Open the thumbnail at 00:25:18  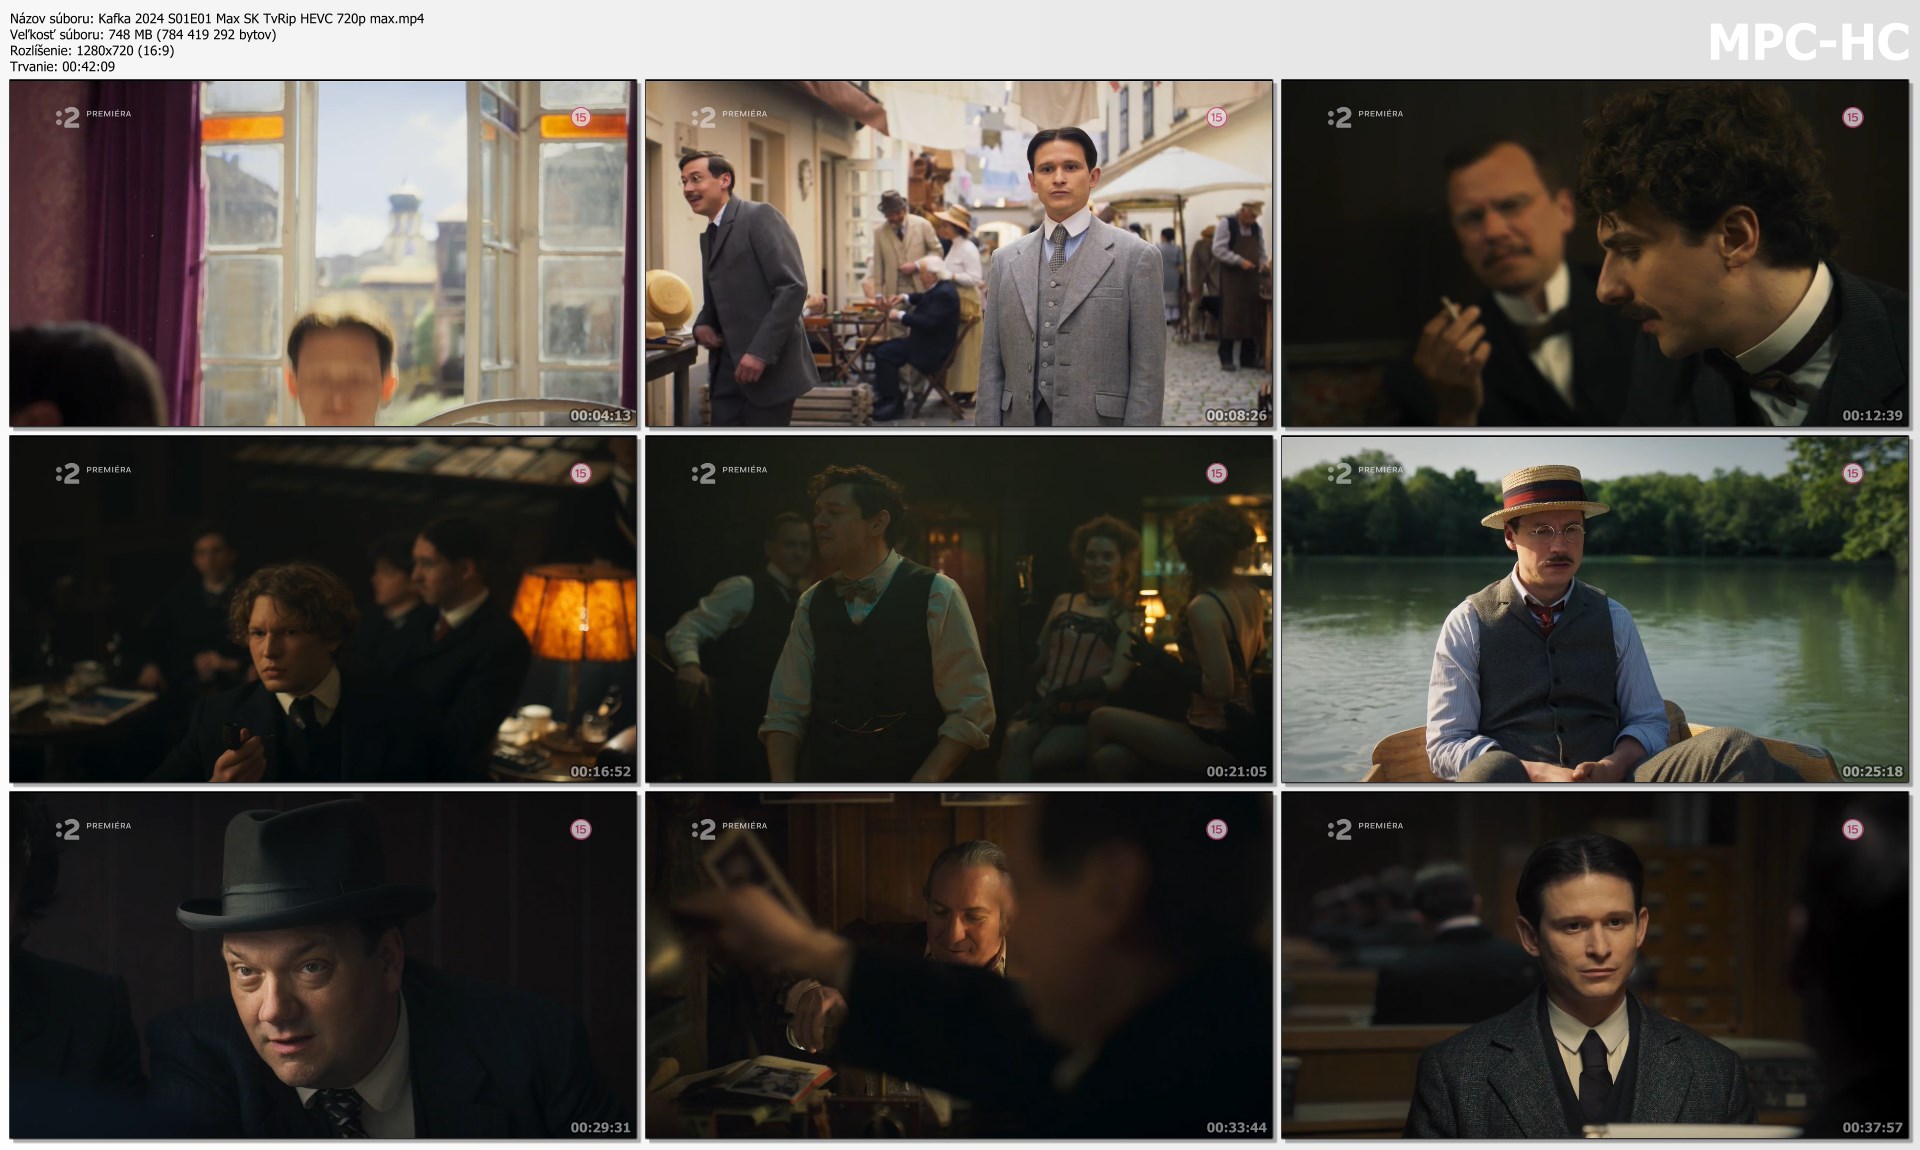[x=1595, y=609]
